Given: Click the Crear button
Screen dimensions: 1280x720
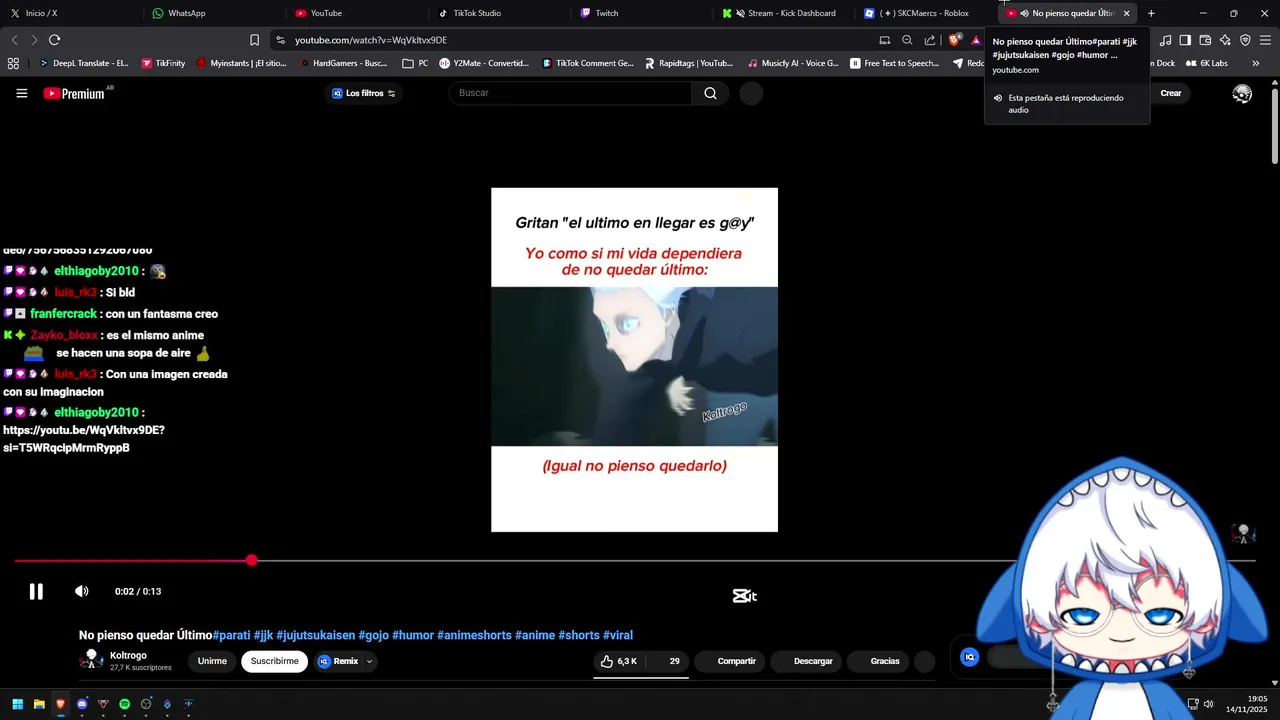Looking at the screenshot, I should tap(1171, 93).
